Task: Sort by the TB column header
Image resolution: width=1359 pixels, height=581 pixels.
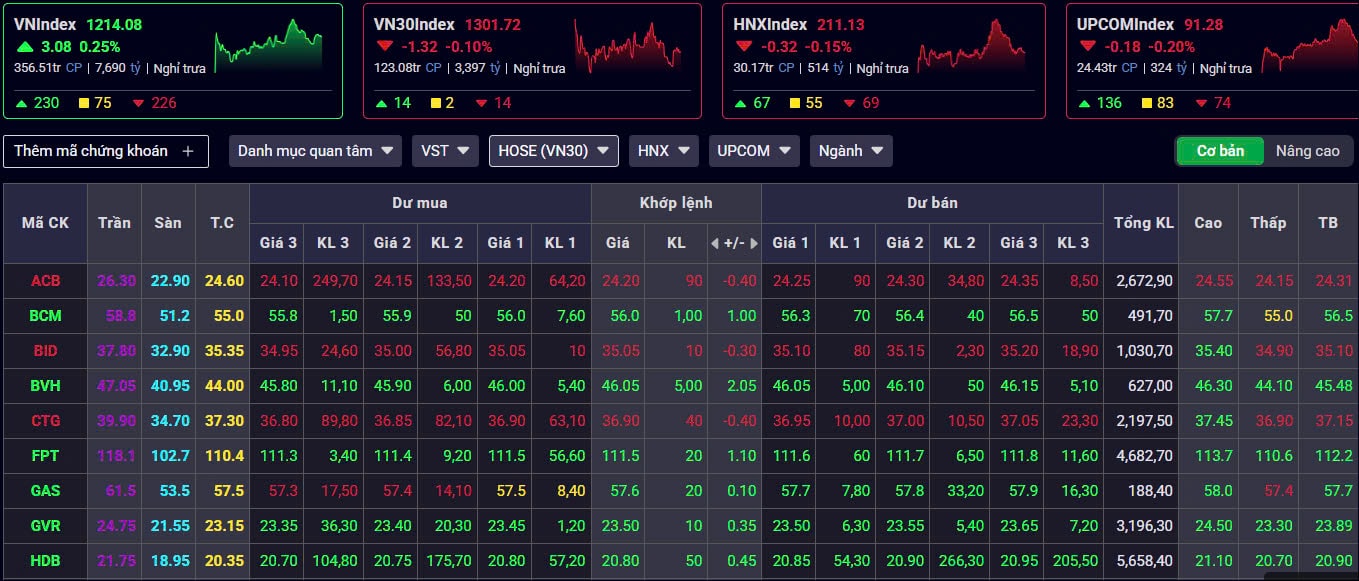Action: click(1328, 223)
